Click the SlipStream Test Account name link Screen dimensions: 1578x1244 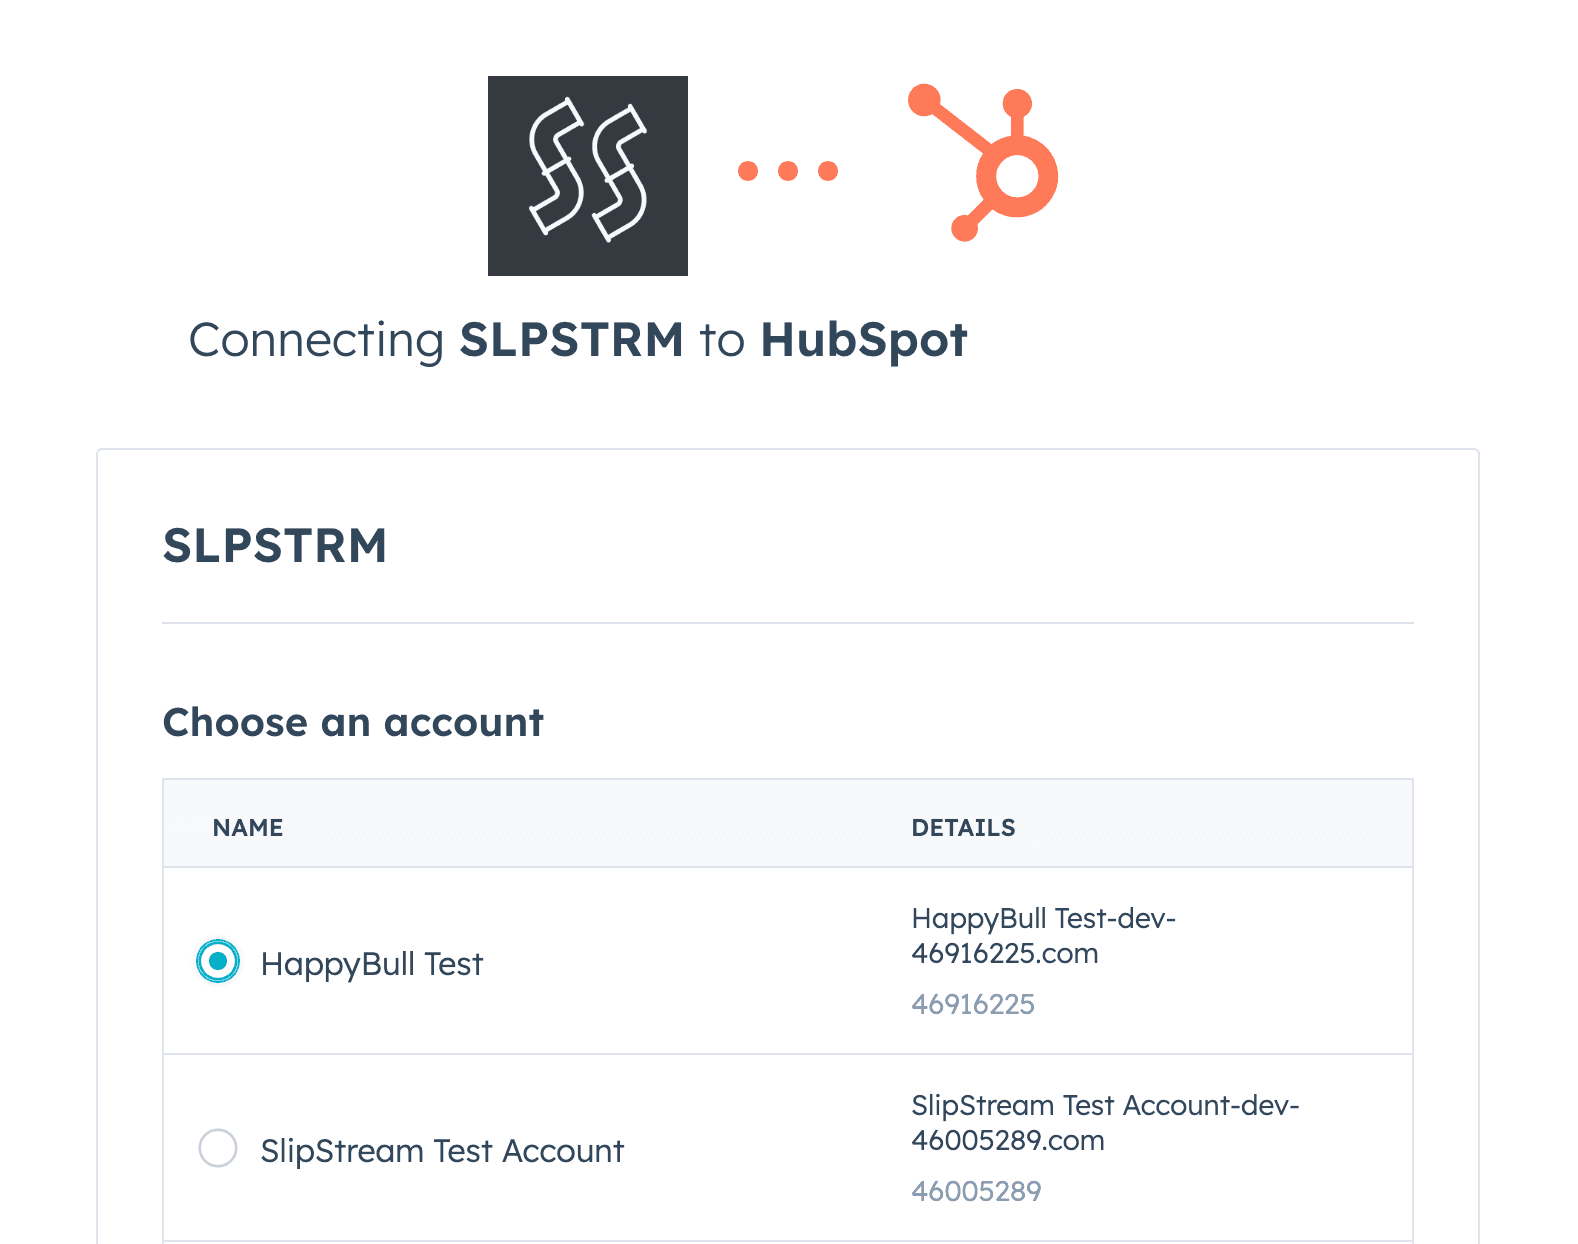pos(442,1150)
